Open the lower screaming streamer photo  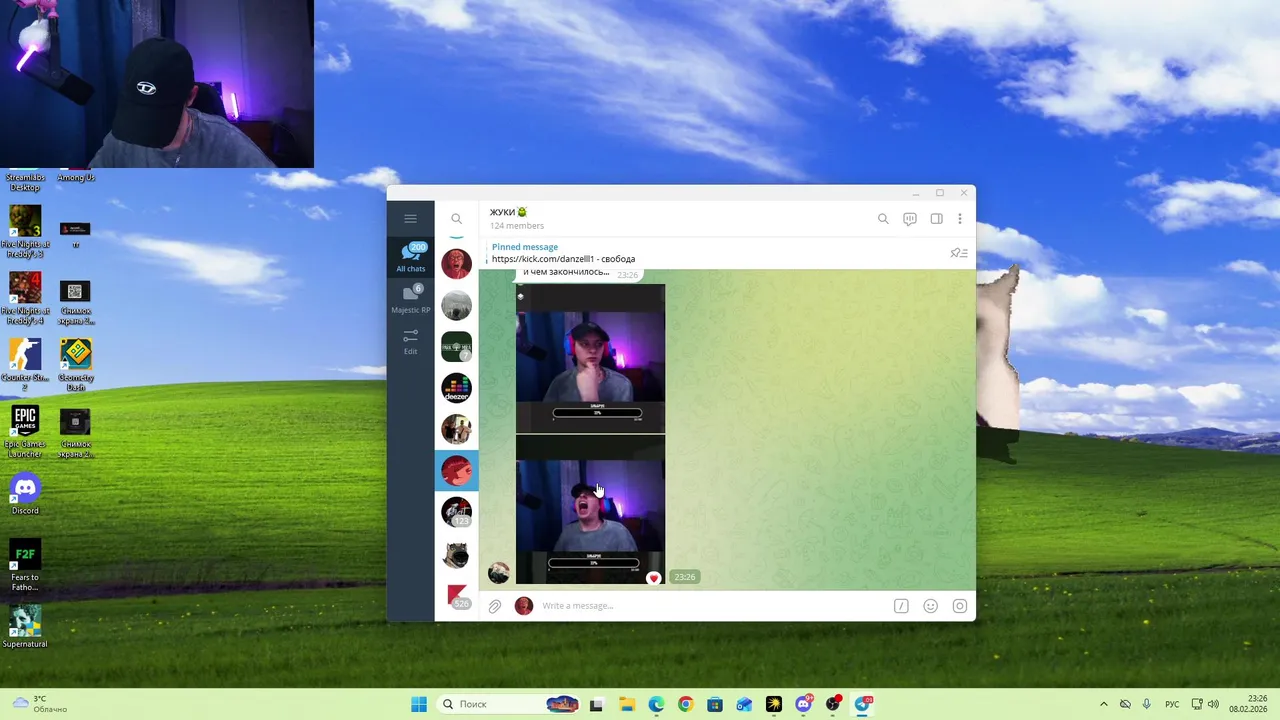pyautogui.click(x=590, y=509)
